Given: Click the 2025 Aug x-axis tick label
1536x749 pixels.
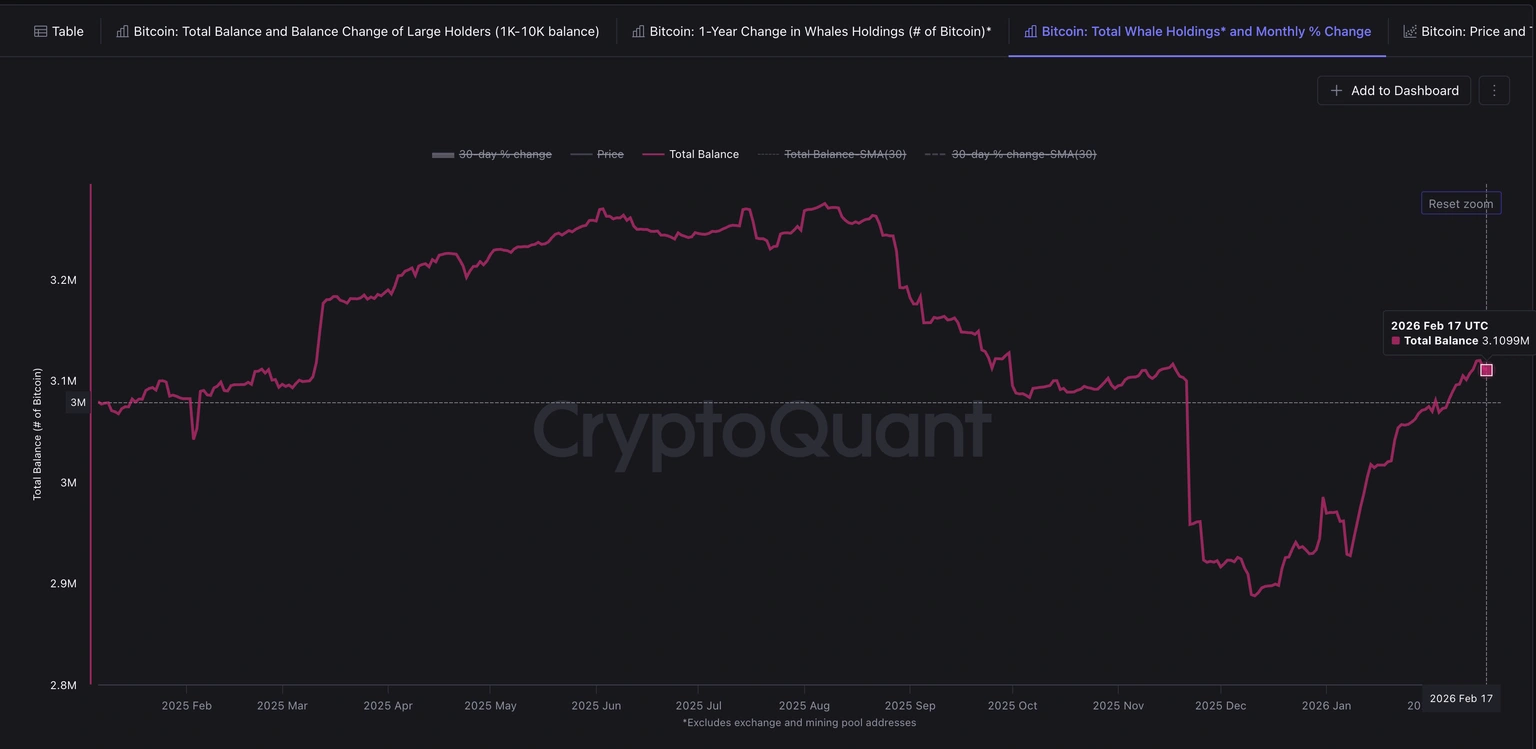Looking at the screenshot, I should point(804,705).
